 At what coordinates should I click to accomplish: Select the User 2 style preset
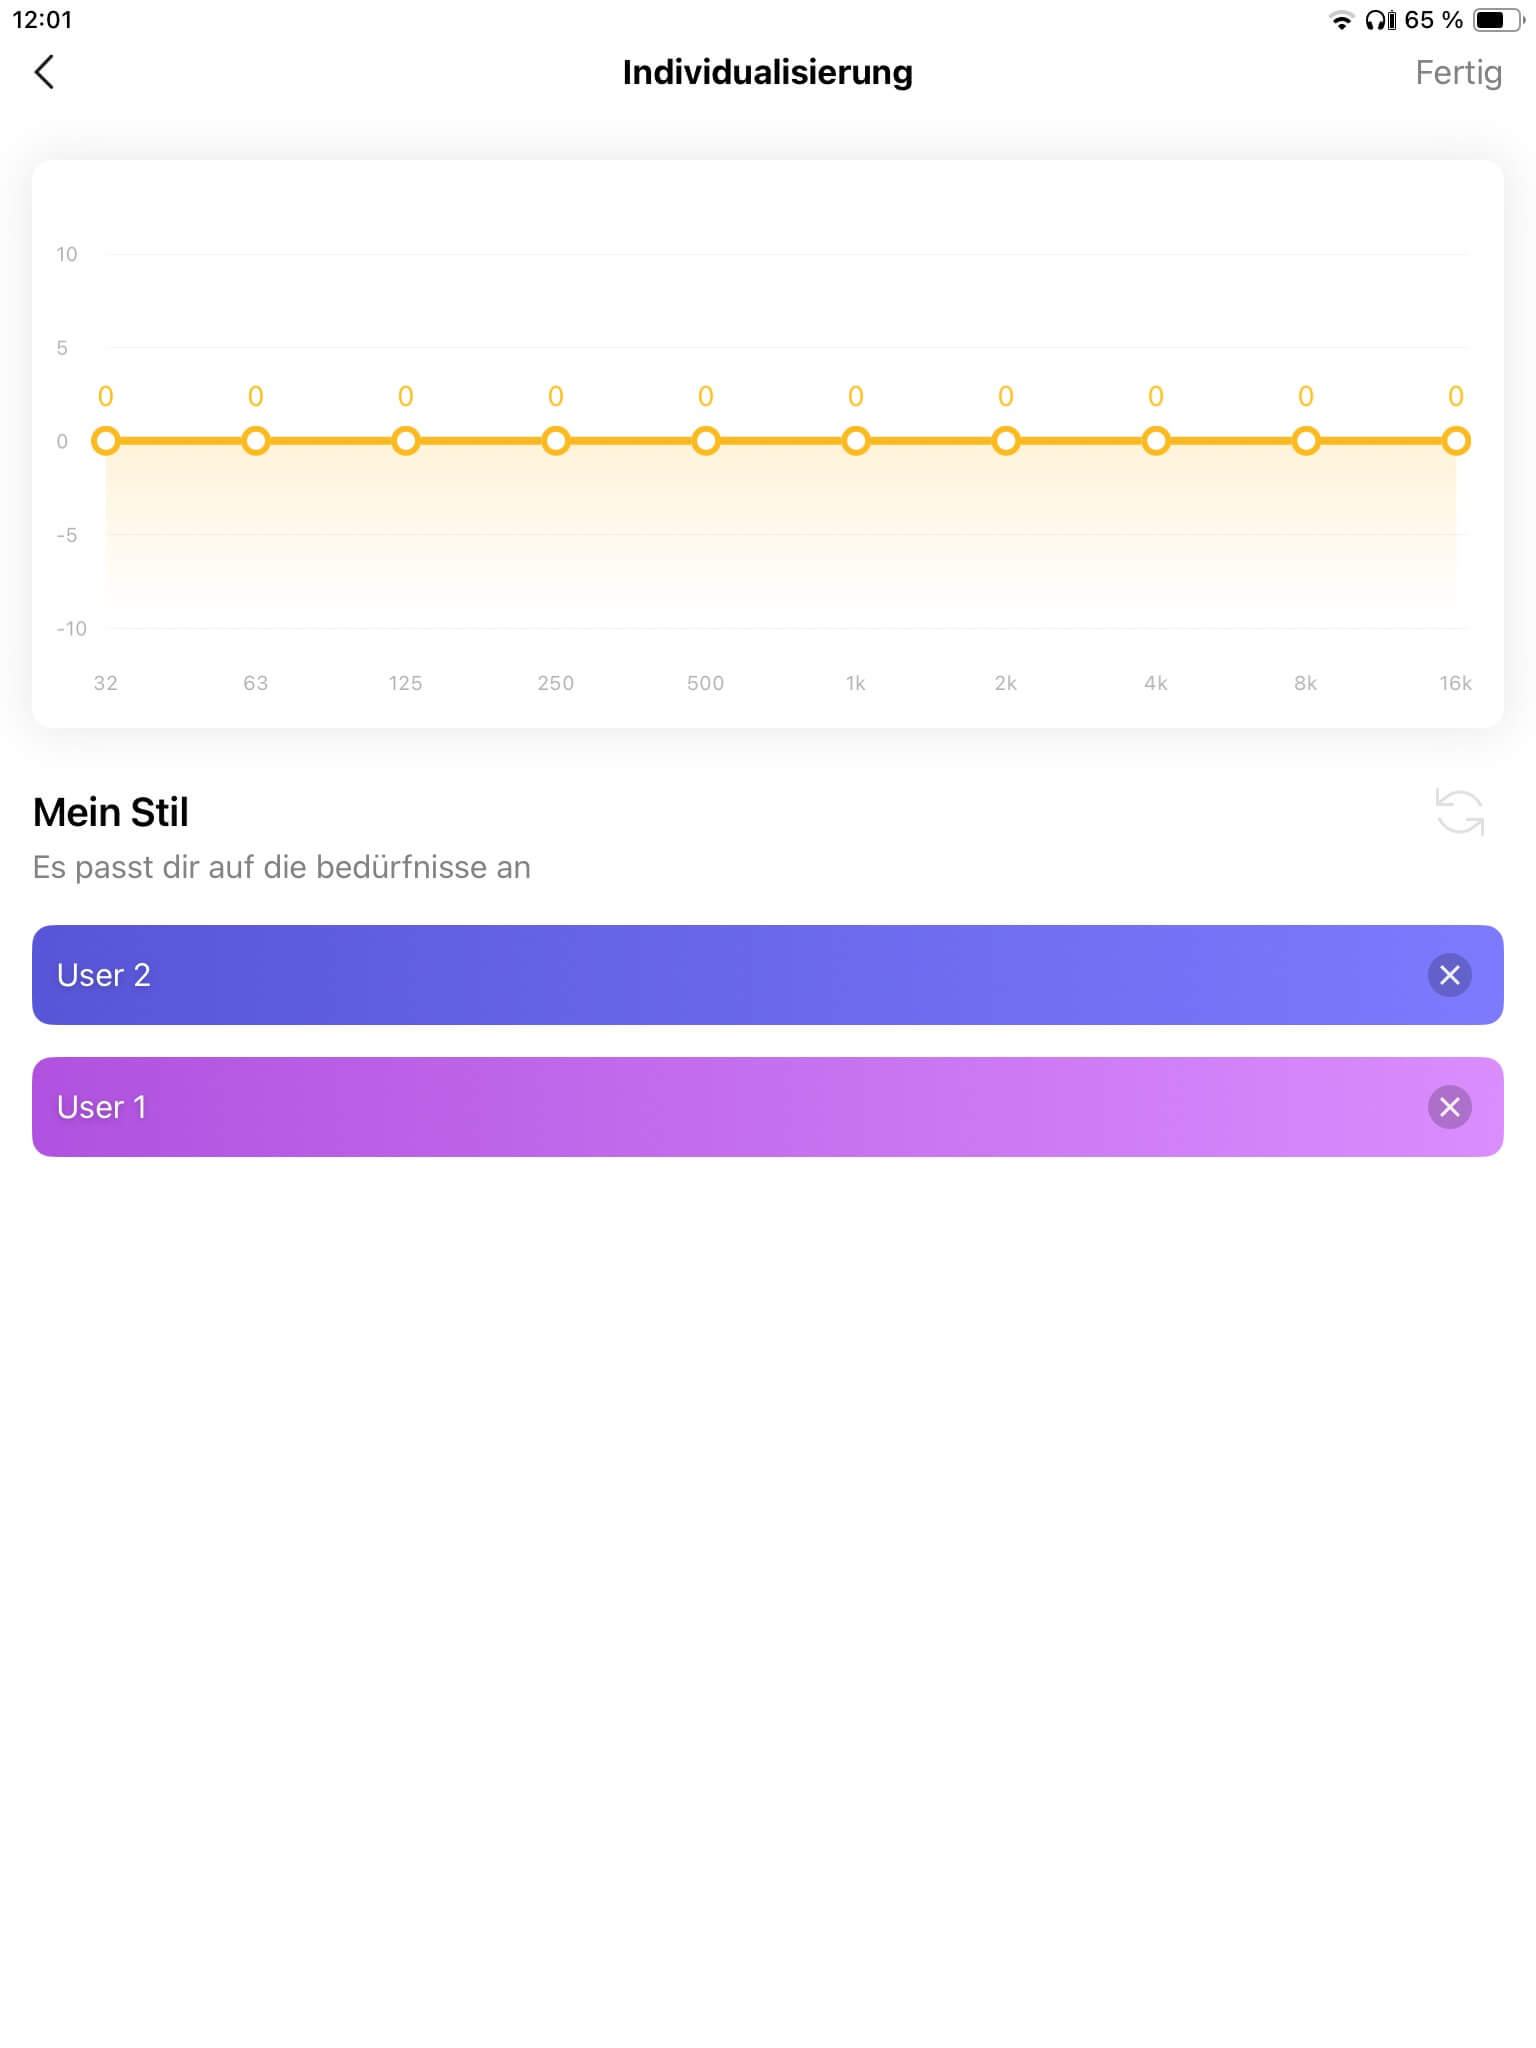click(x=700, y=975)
